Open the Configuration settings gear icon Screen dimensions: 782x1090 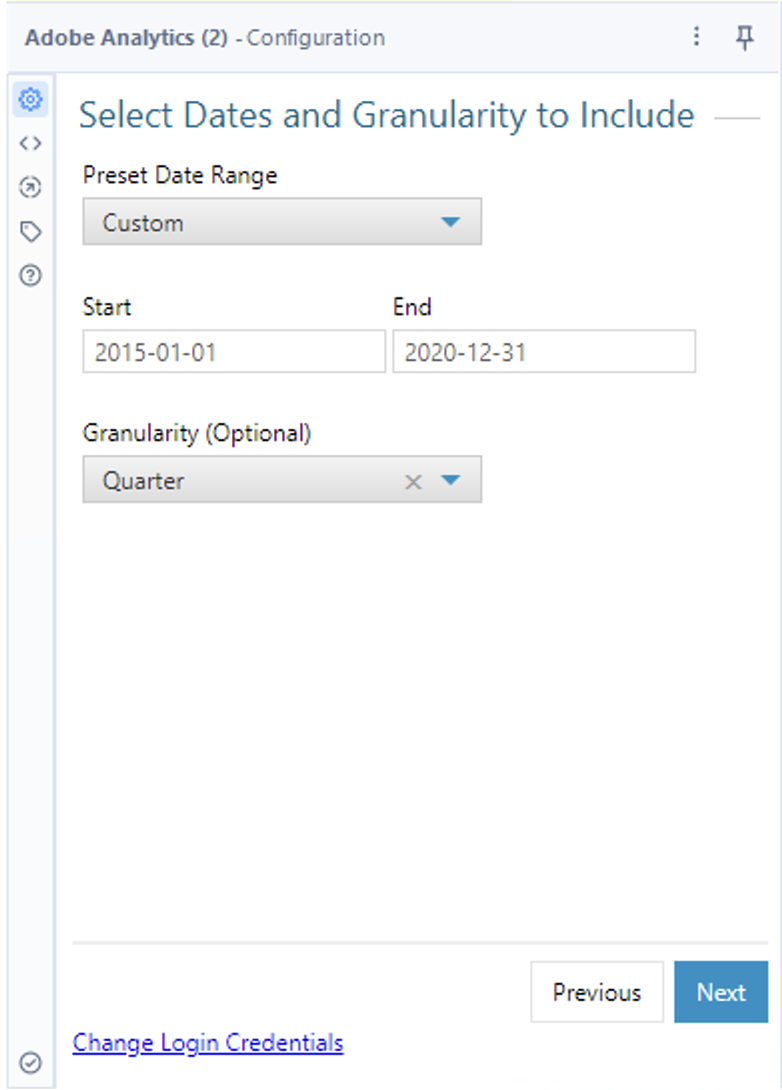(x=30, y=99)
